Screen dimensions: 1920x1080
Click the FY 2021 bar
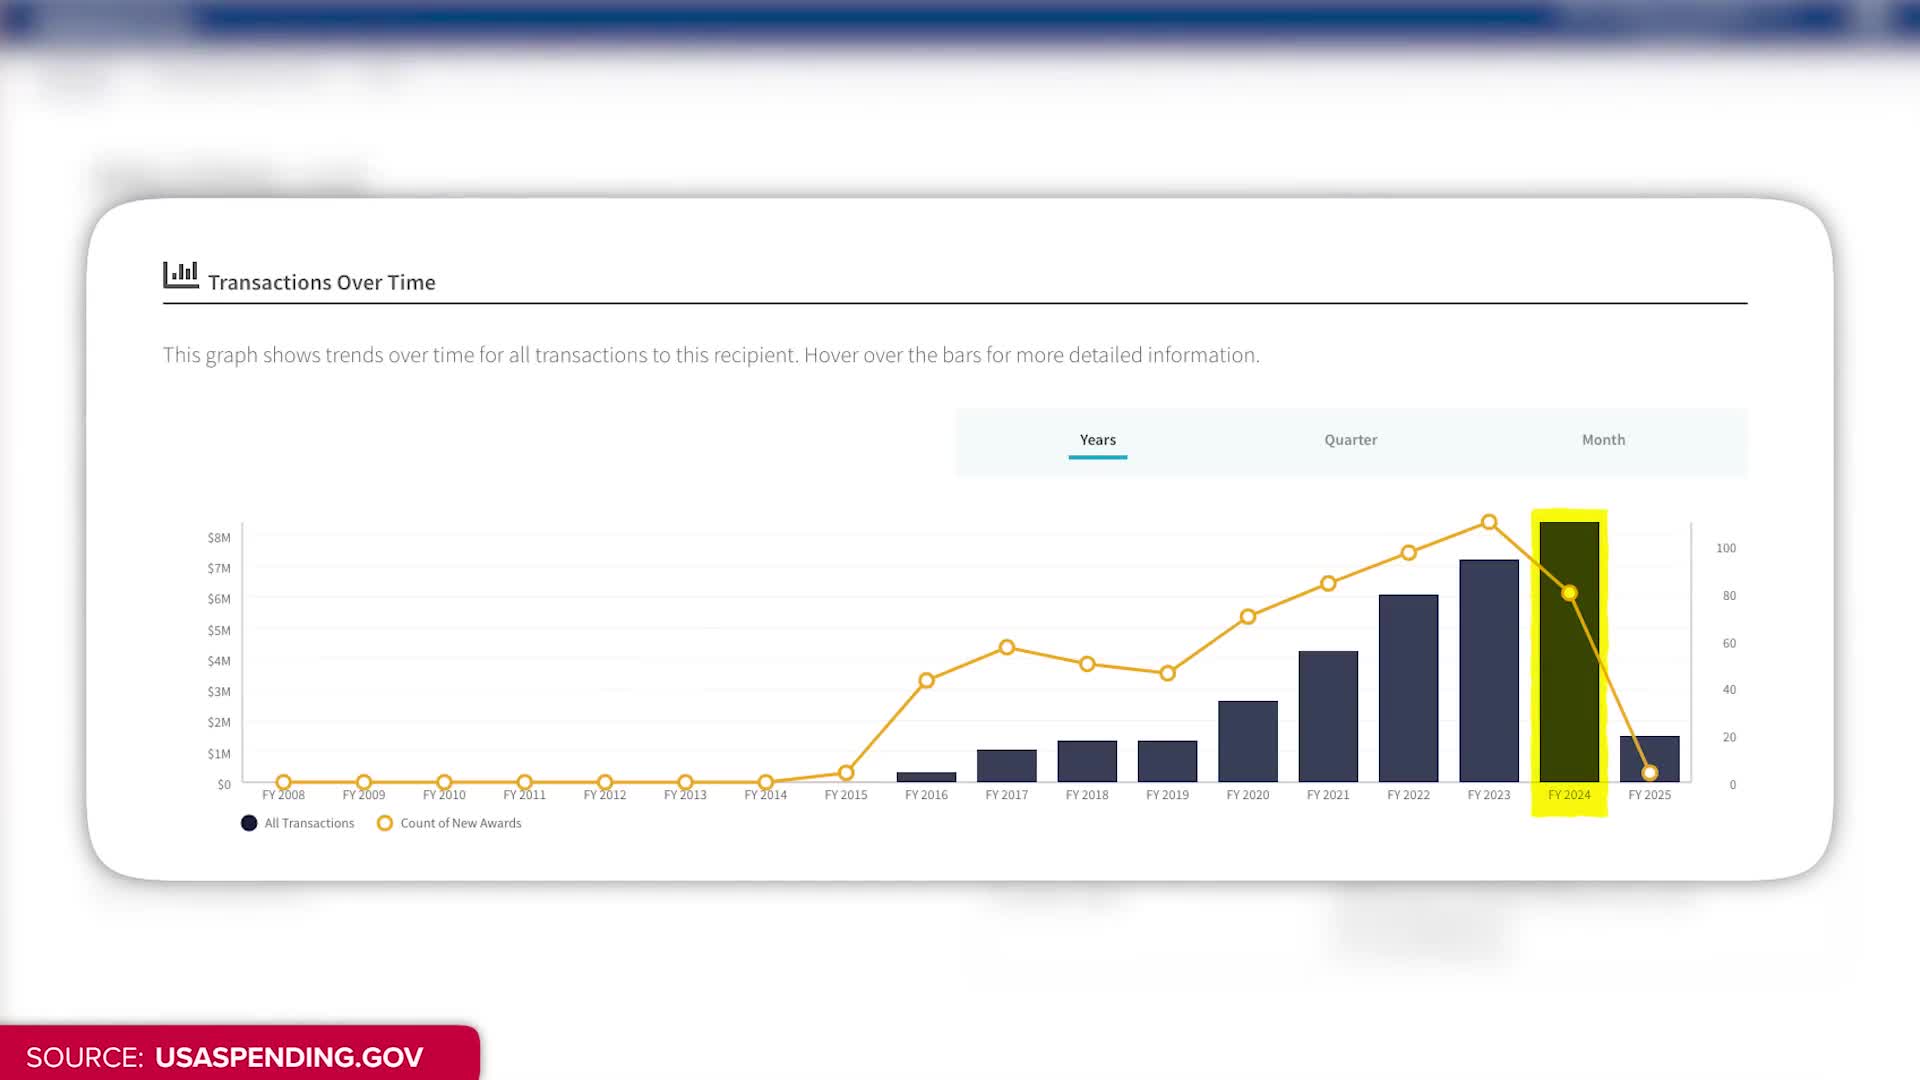point(1328,716)
